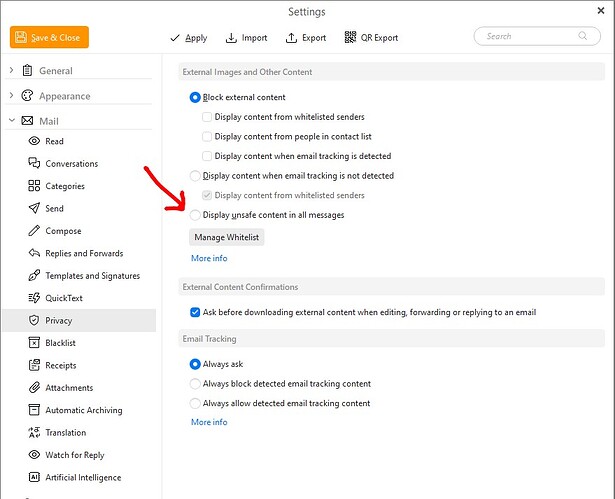Select the Automatic Archiving section

click(83, 410)
